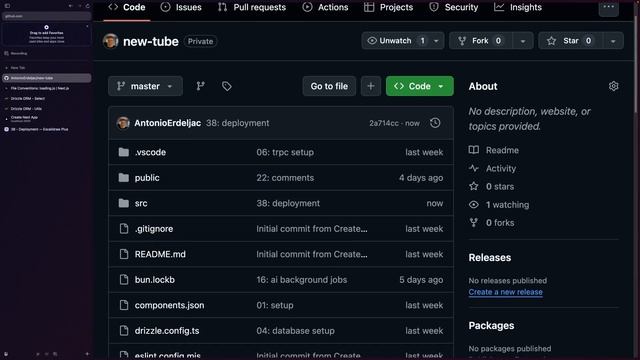
Task: View tags via the tag icon
Action: 227,86
